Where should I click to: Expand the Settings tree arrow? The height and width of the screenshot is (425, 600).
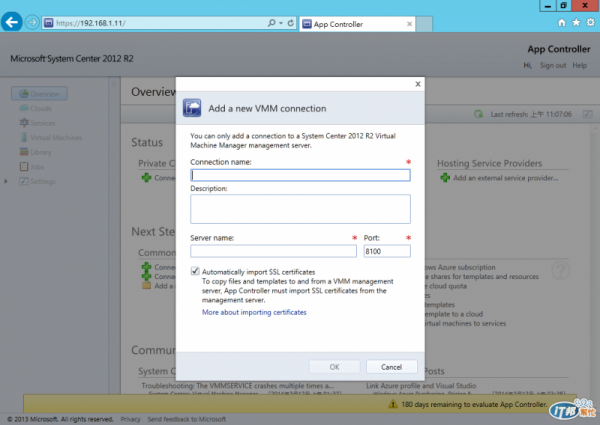(6, 181)
